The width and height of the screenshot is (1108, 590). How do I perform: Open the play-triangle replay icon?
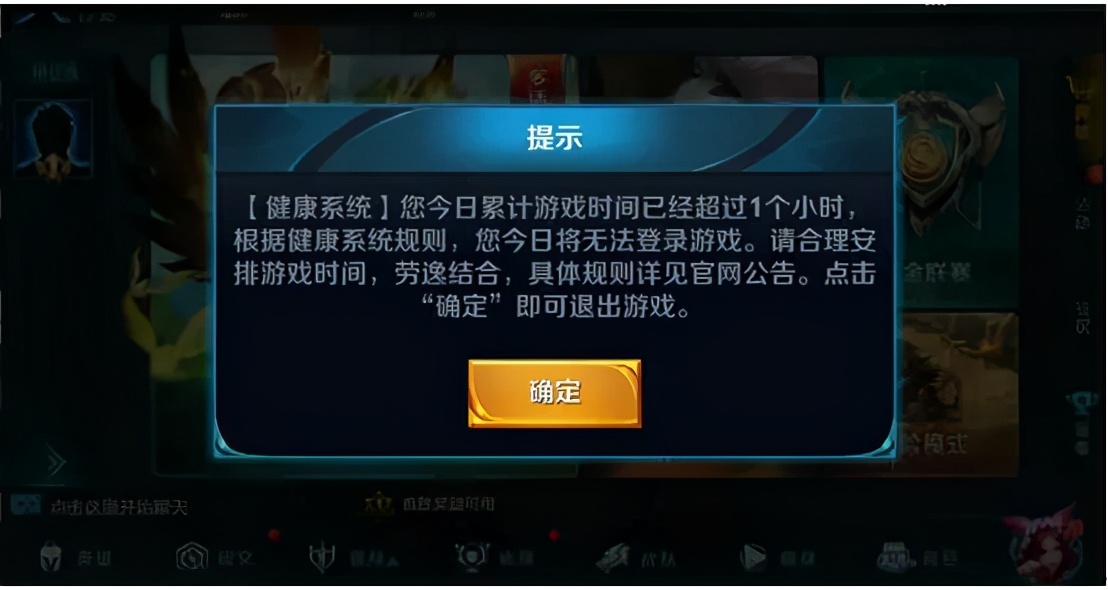pos(753,558)
